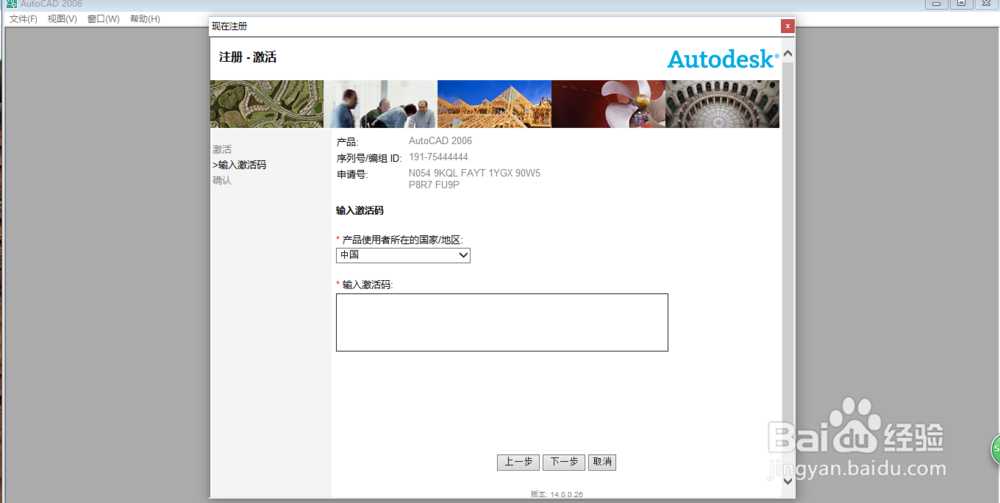1000x503 pixels.
Task: Open the 窗口(W) menu
Action: point(103,19)
